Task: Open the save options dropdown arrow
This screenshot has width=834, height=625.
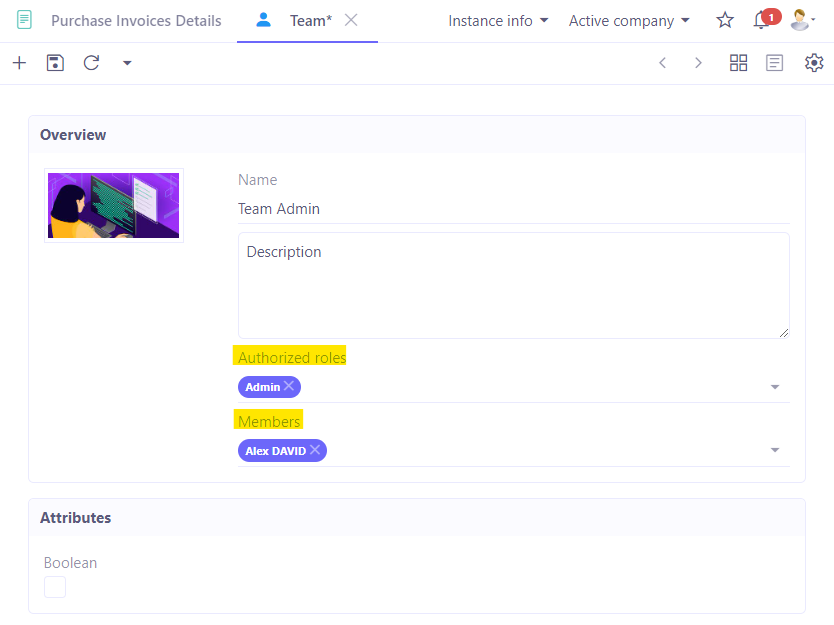Action: point(126,62)
